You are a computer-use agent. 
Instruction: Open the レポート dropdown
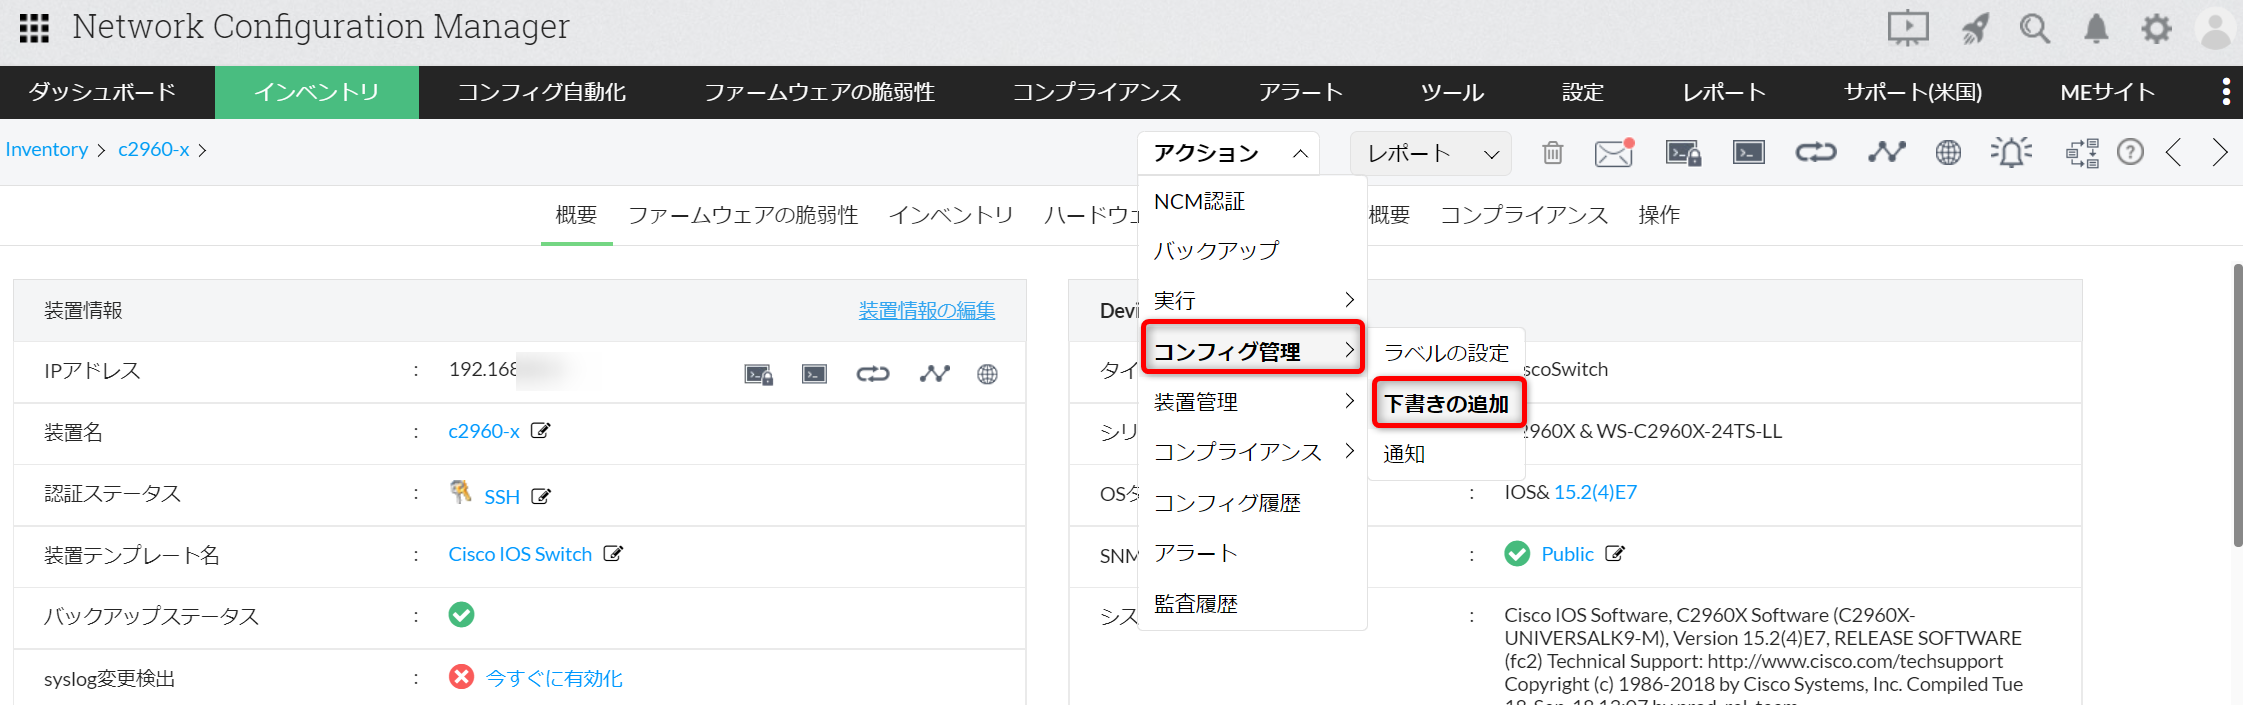point(1431,153)
